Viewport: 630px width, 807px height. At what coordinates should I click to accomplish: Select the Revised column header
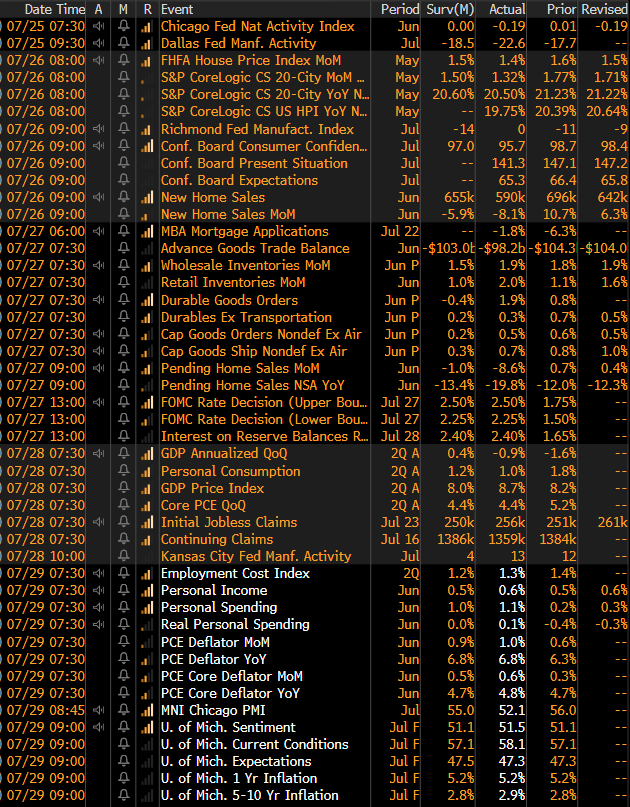(x=603, y=9)
